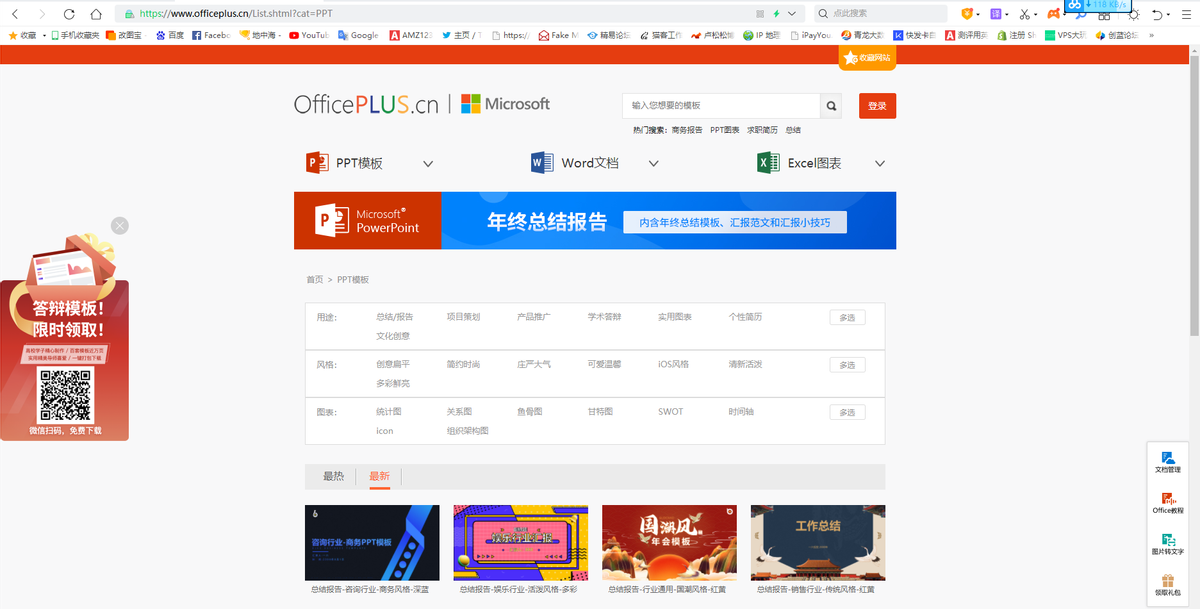
Task: Open the 国潮风年会模板 thumbnail
Action: [x=669, y=543]
